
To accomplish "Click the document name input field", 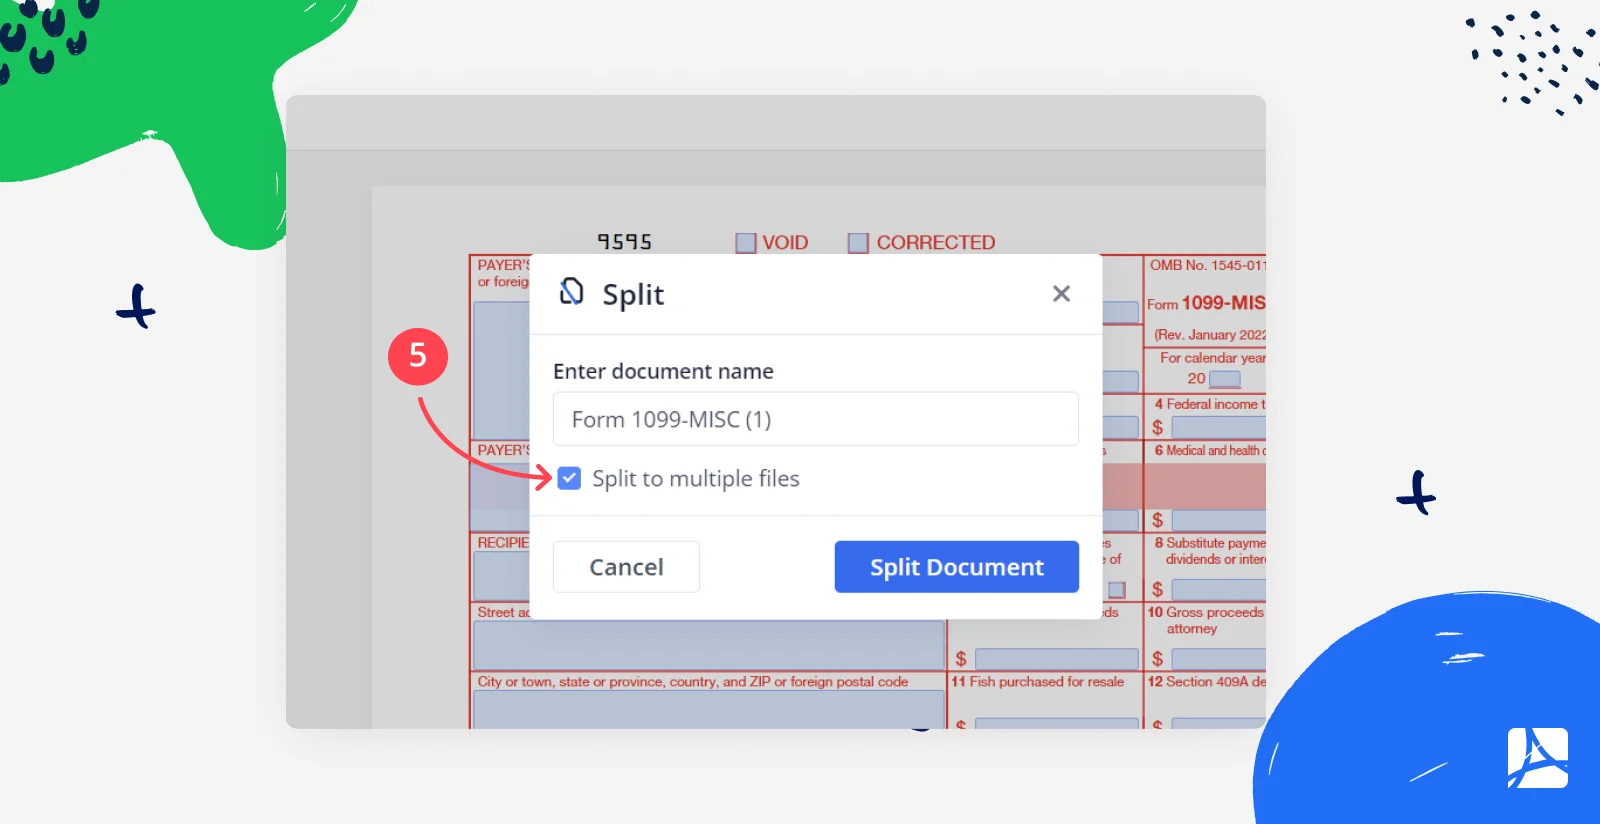I will click(815, 419).
